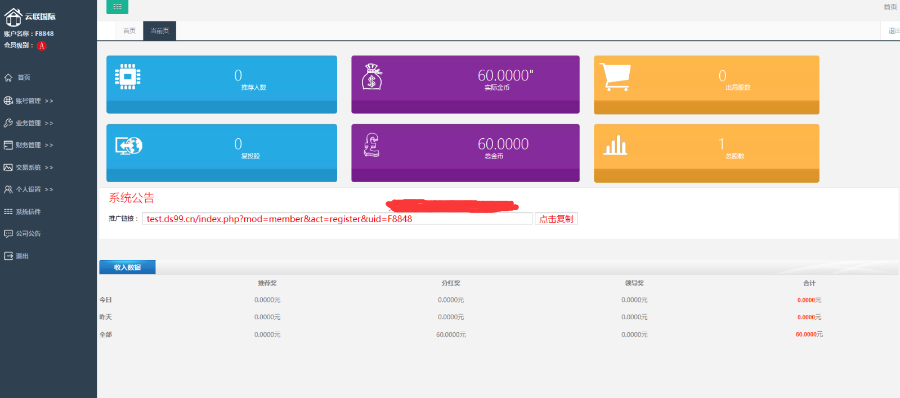Image resolution: width=900 pixels, height=398 pixels.
Task: Click the finance window icon in the sidebar
Action: [8, 145]
